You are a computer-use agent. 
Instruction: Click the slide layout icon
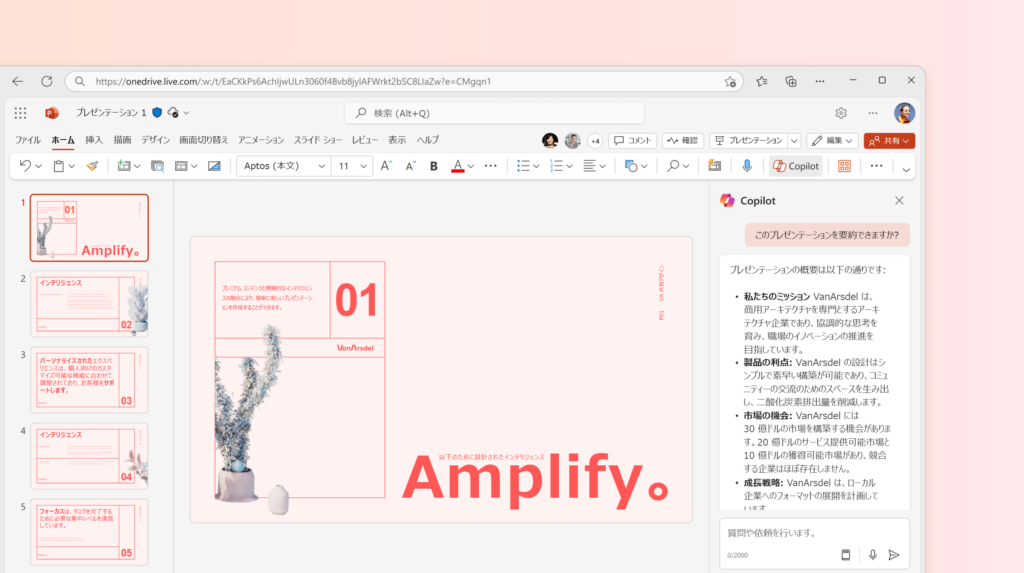(x=181, y=166)
